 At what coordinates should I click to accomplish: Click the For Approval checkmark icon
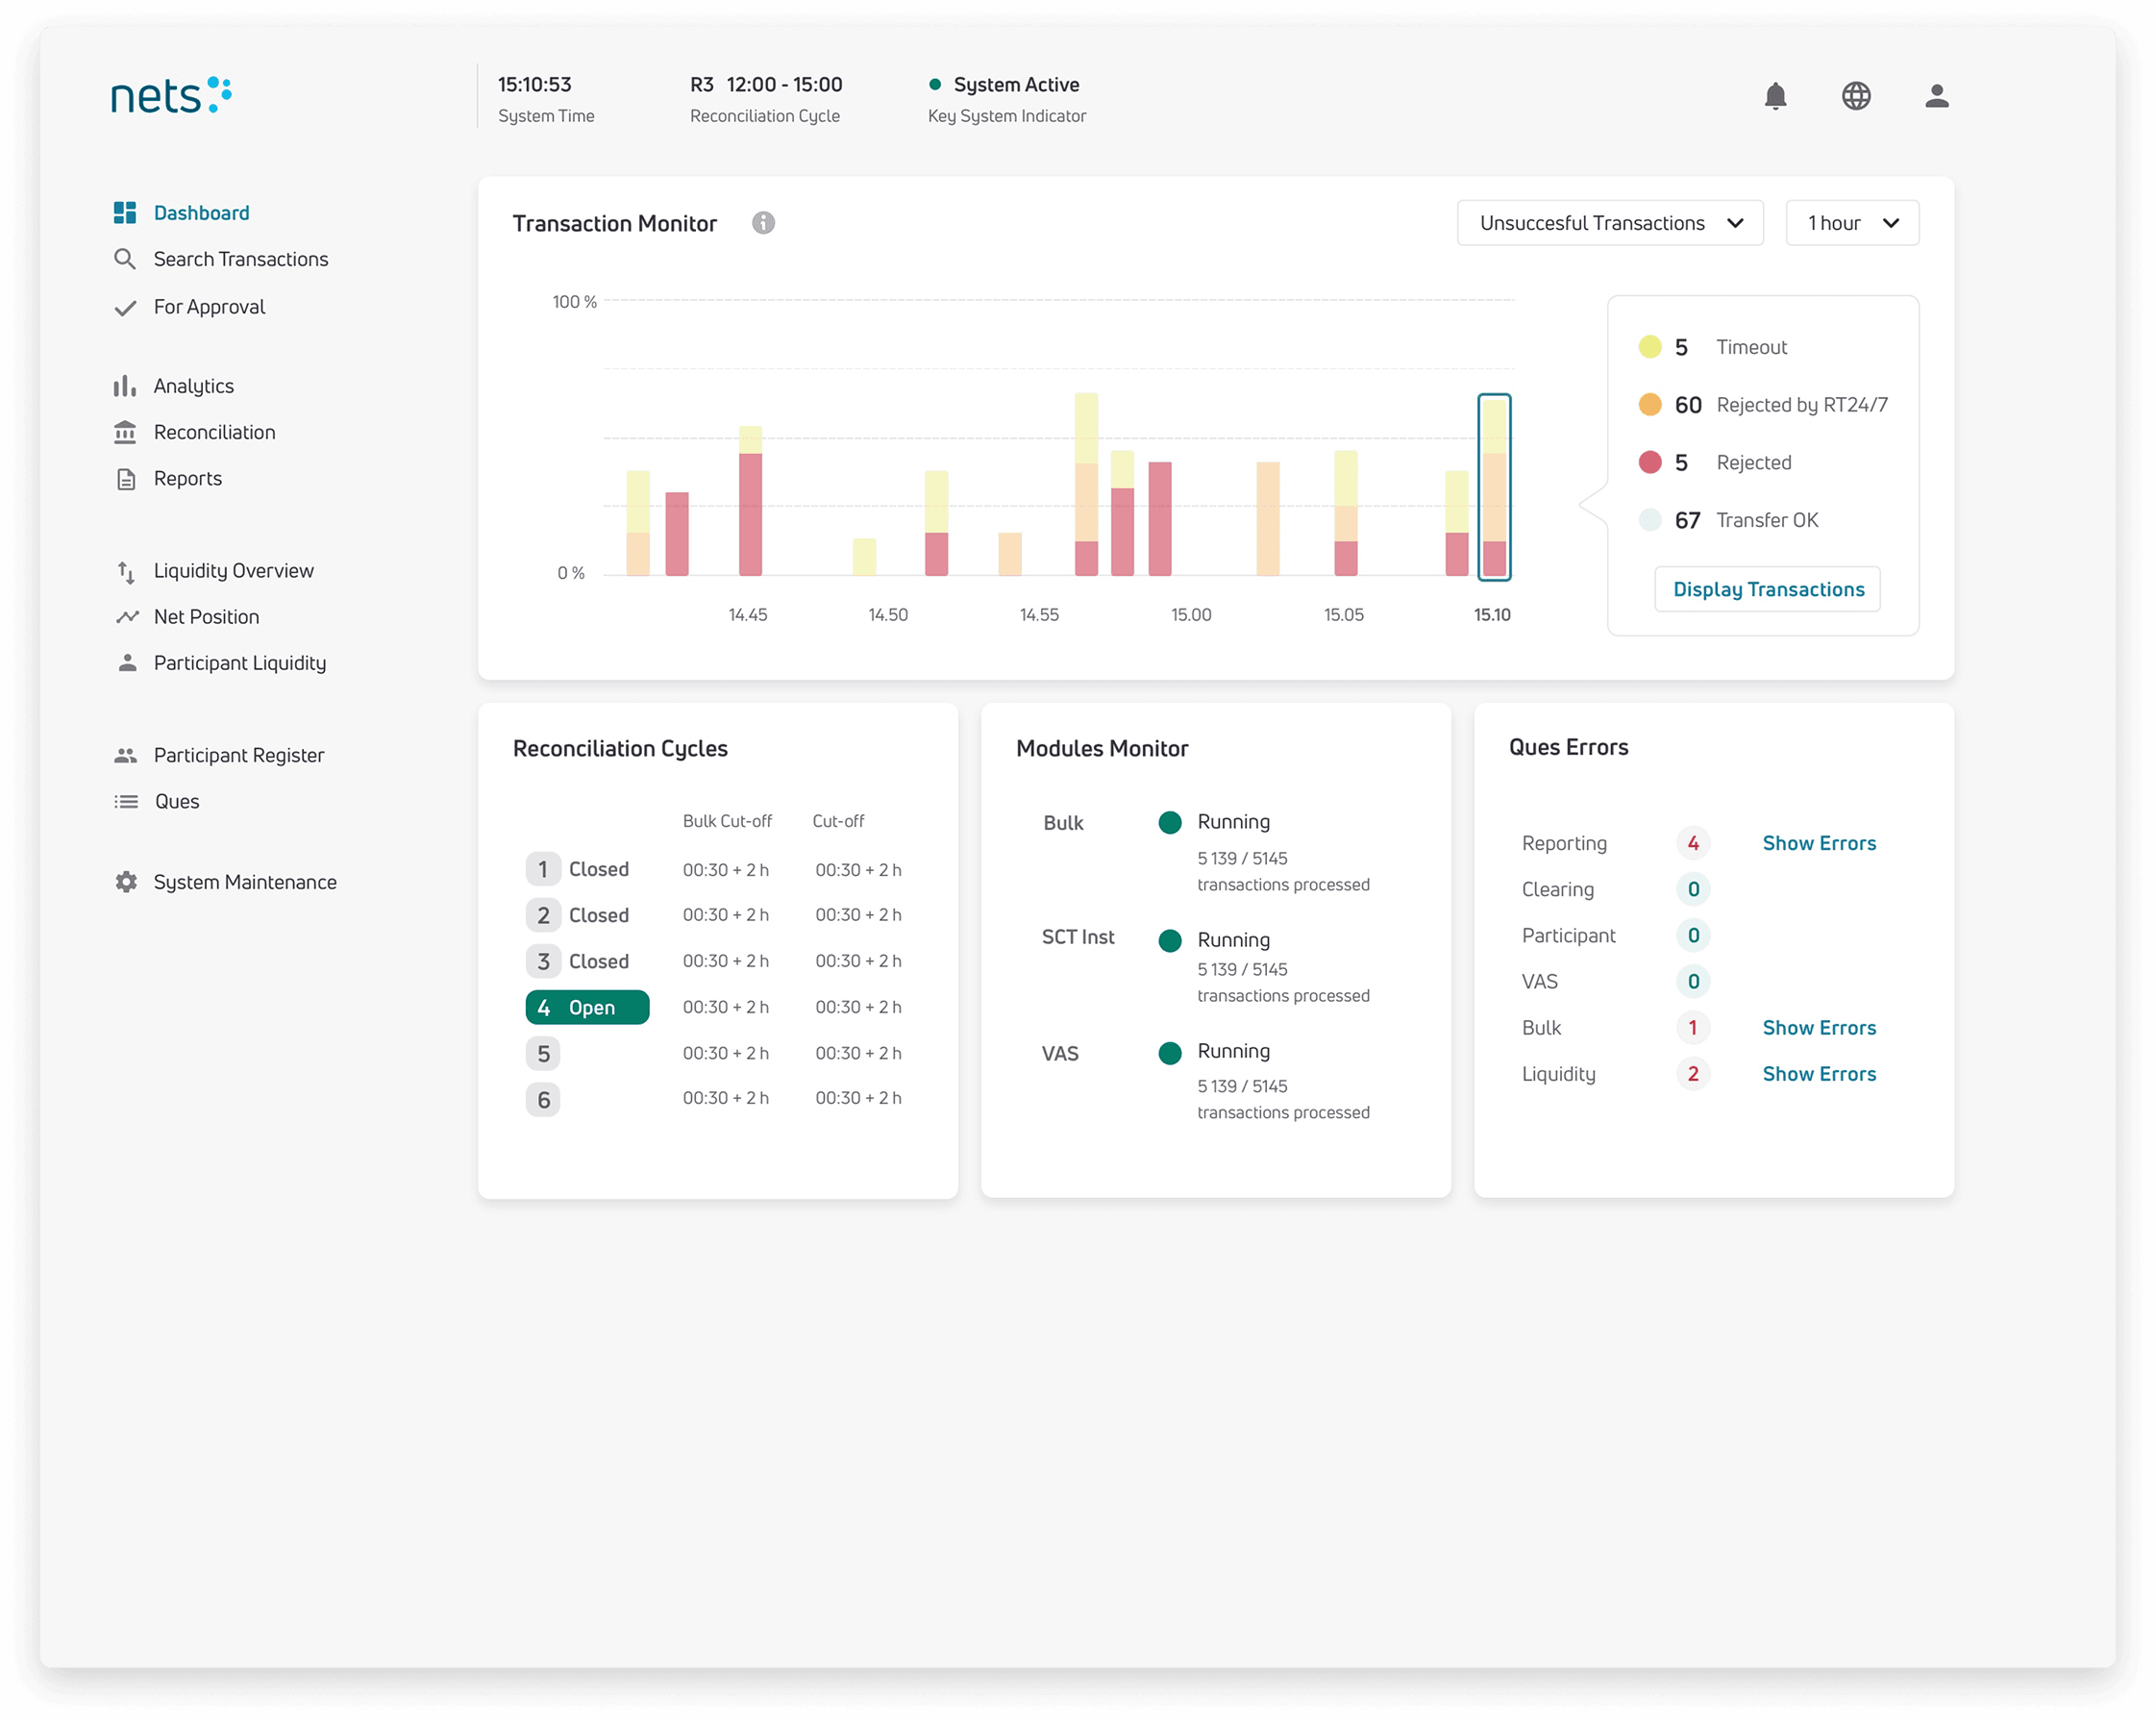tap(125, 307)
